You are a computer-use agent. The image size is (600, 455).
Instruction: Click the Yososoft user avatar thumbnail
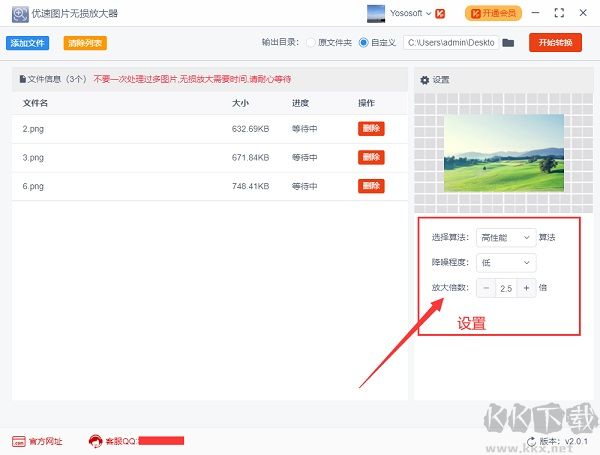point(375,13)
